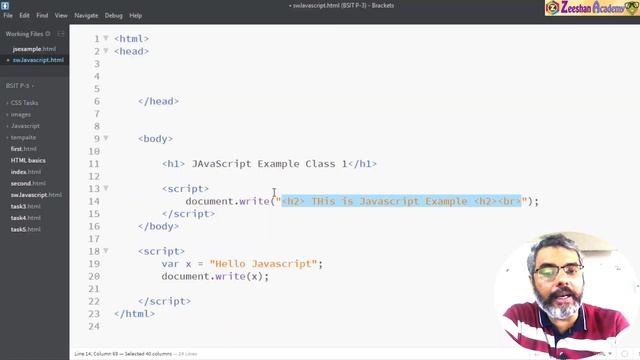Open Working Files gear settings
This screenshot has height=360, width=640.
coord(48,34)
